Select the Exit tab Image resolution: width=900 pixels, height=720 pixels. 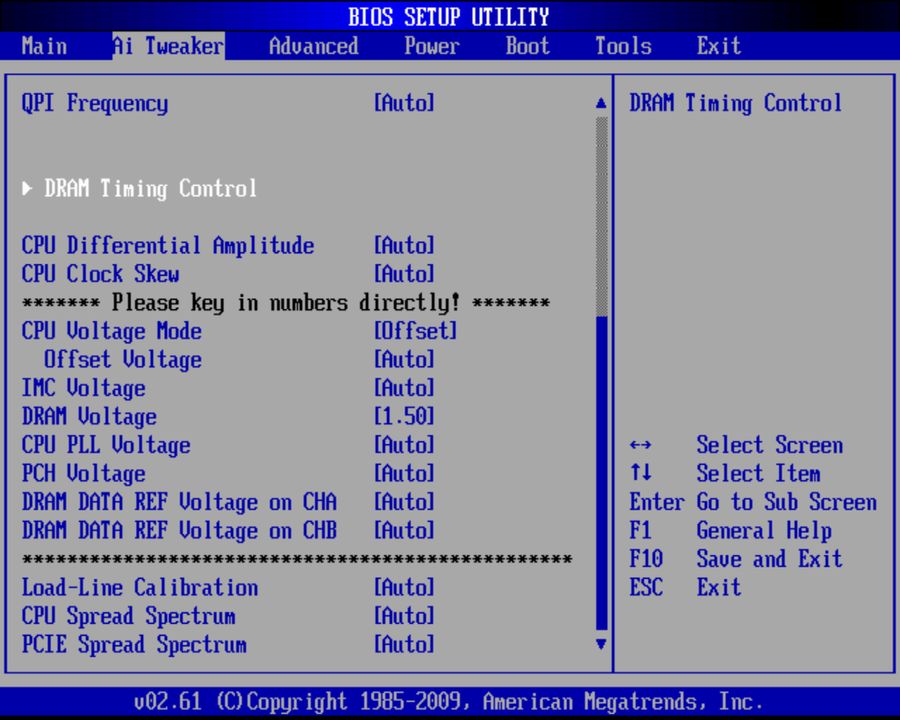pyautogui.click(x=719, y=46)
